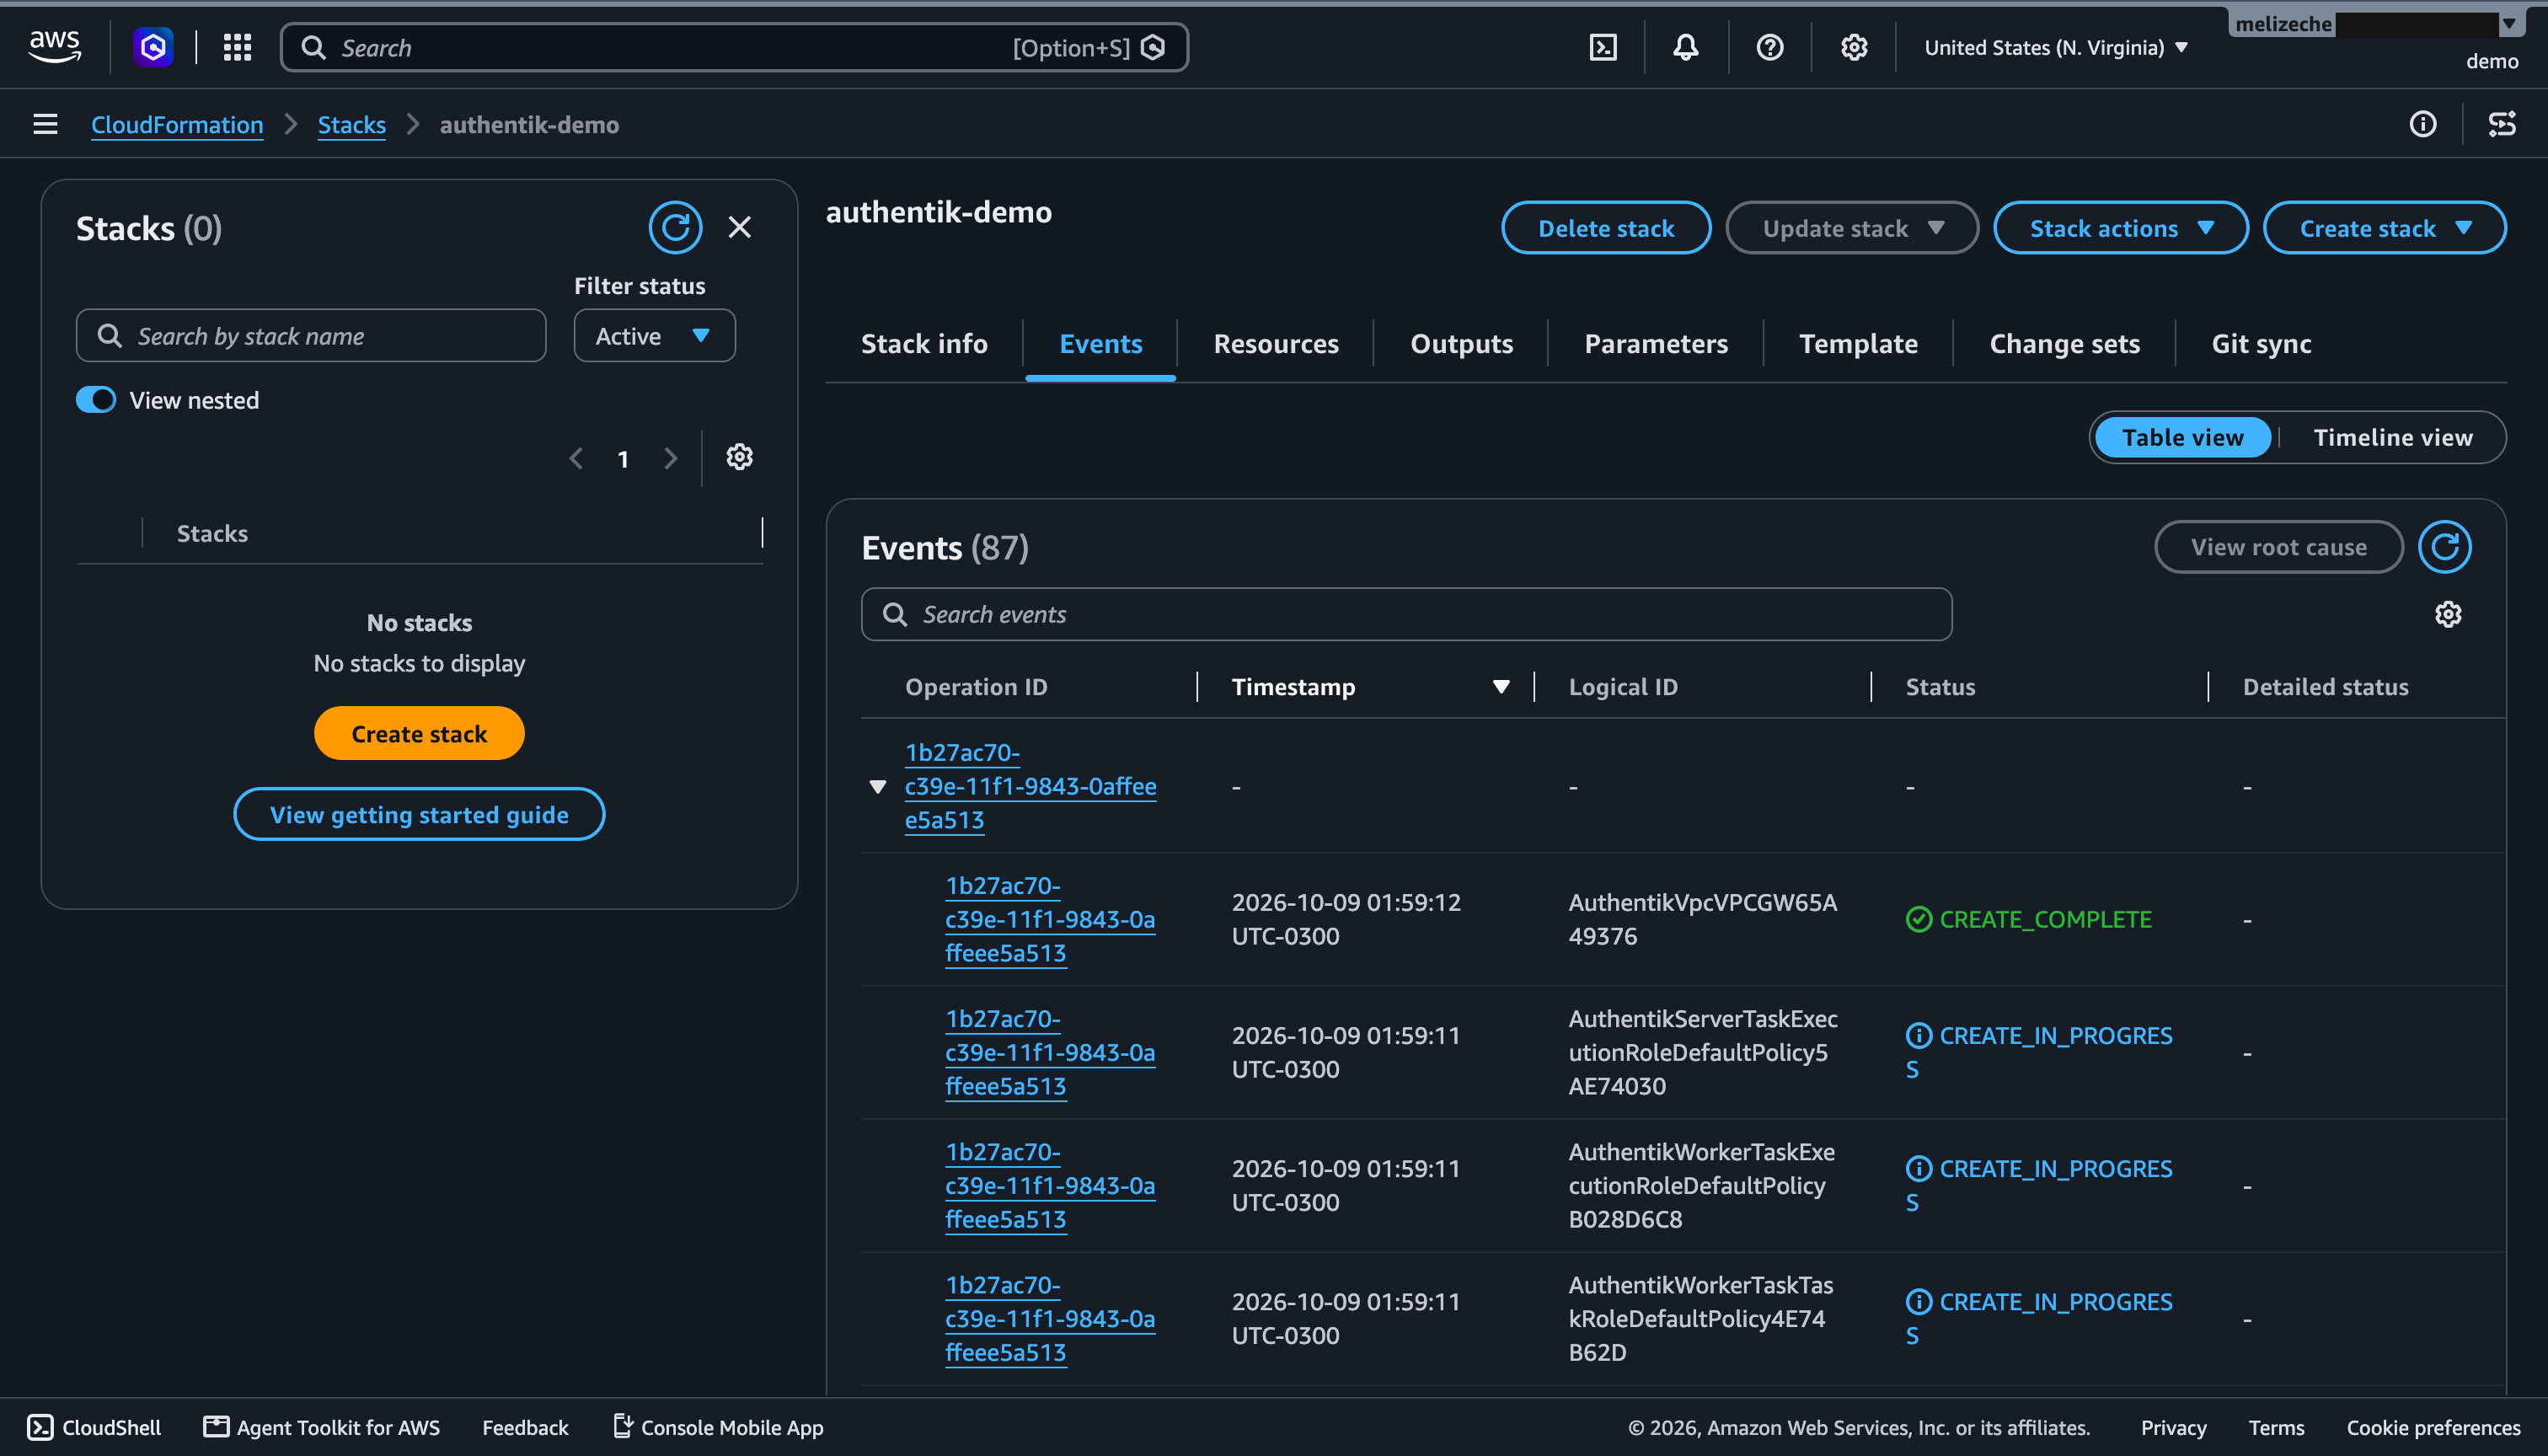Image resolution: width=2548 pixels, height=1456 pixels.
Task: Go to the Stacks breadcrumb link
Action: point(351,124)
